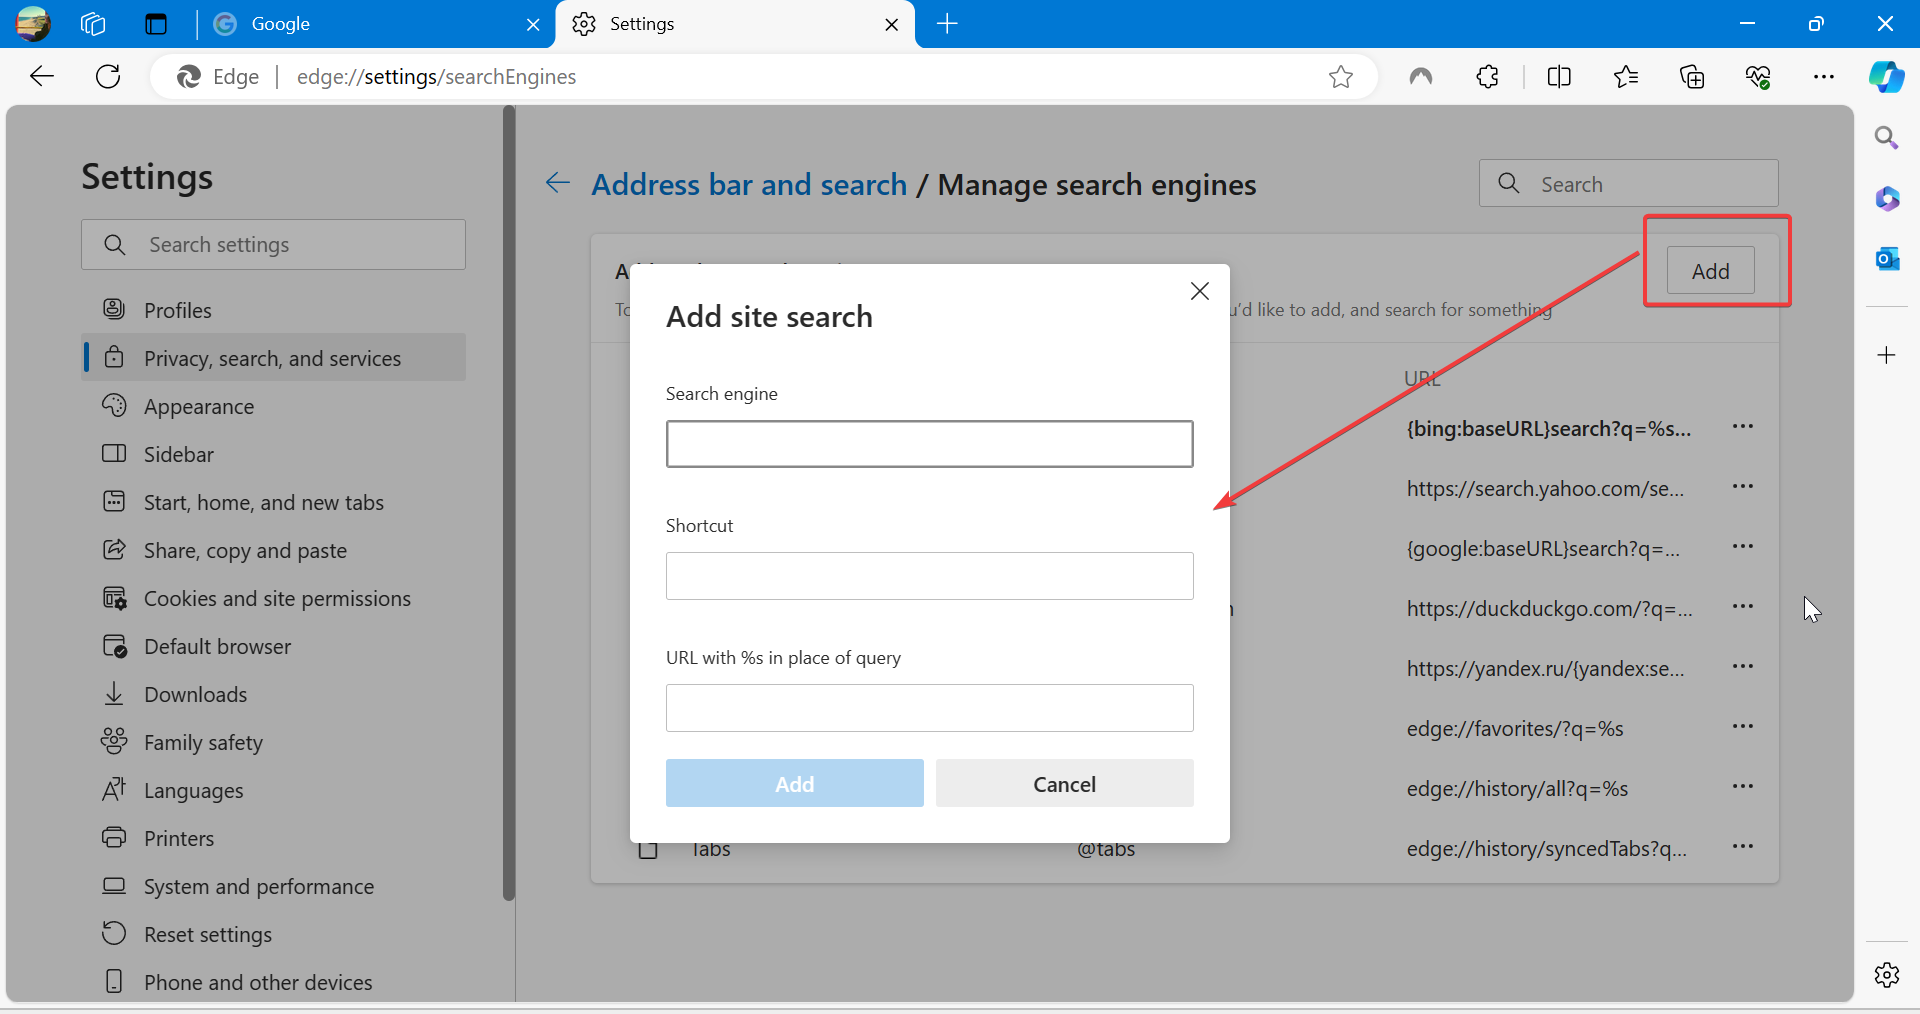Viewport: 1920px width, 1014px height.
Task: Open the tab actions menu icon
Action: coord(156,23)
